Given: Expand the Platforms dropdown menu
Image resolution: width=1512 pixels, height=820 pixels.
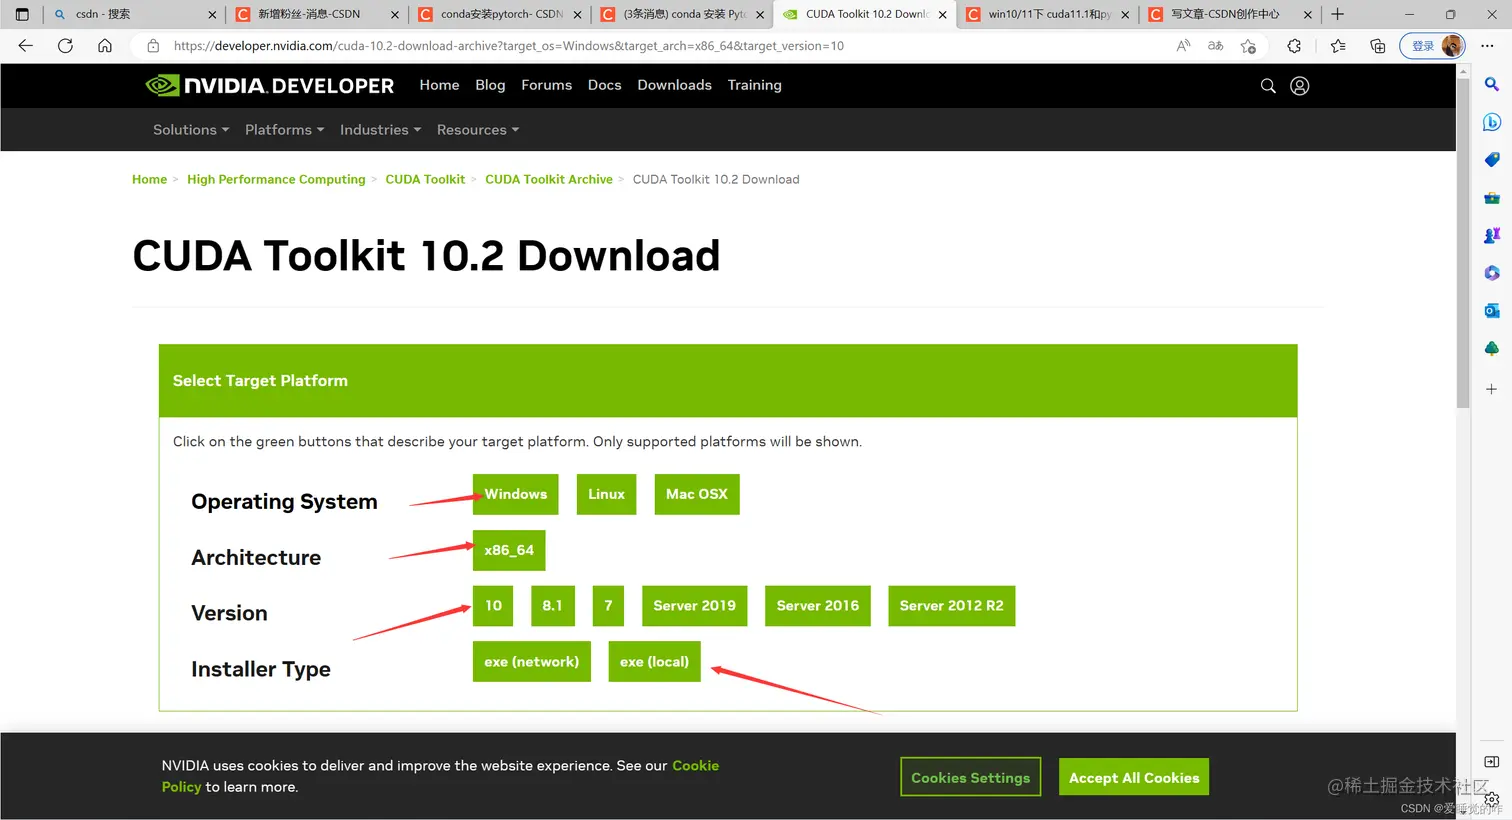Looking at the screenshot, I should pos(284,130).
